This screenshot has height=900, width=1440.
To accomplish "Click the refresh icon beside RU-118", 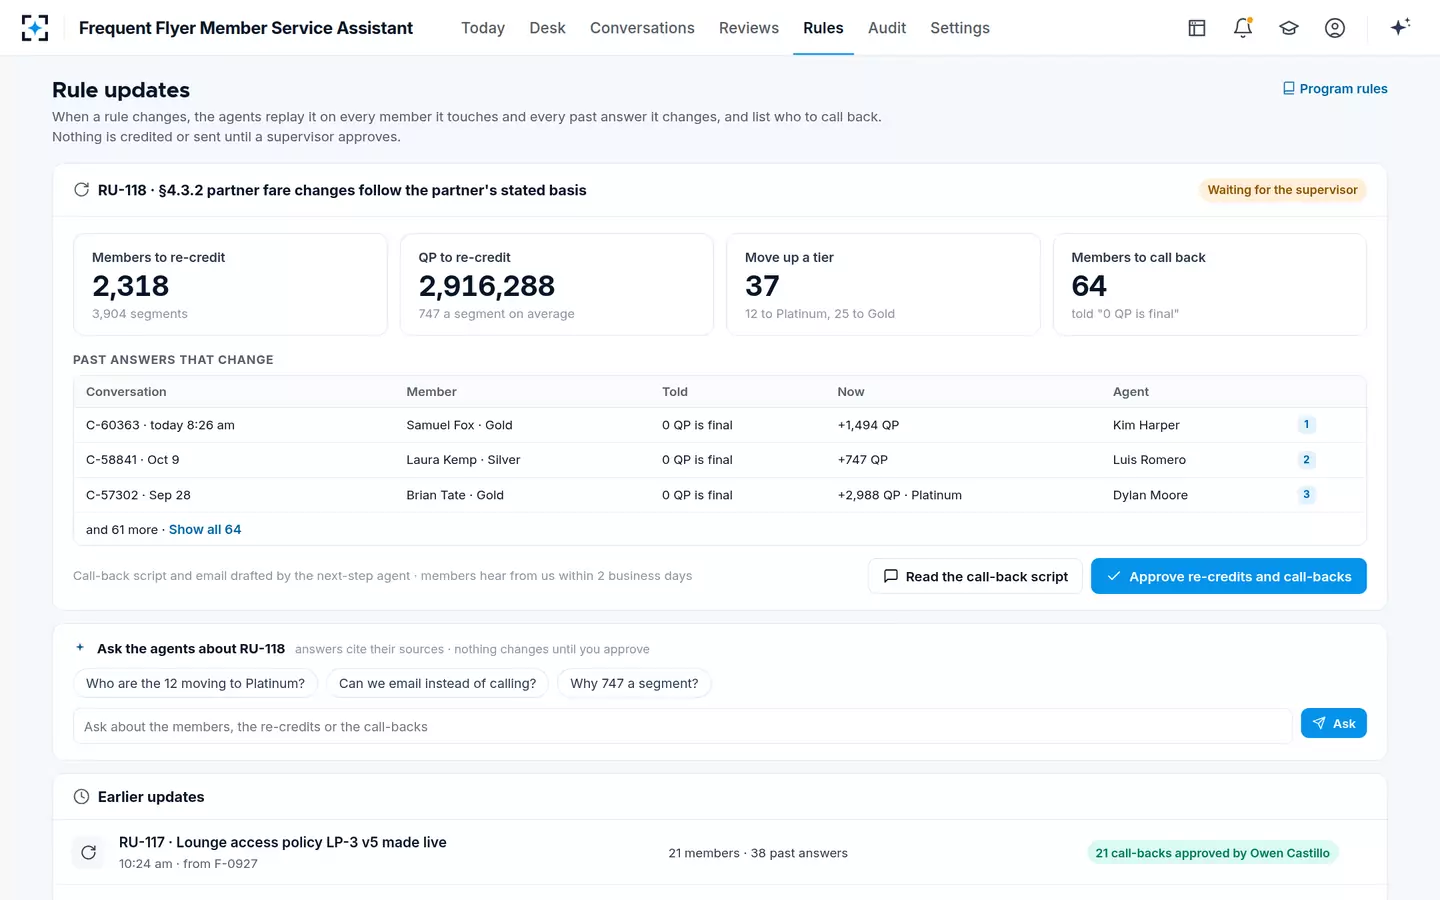I will click(x=82, y=190).
